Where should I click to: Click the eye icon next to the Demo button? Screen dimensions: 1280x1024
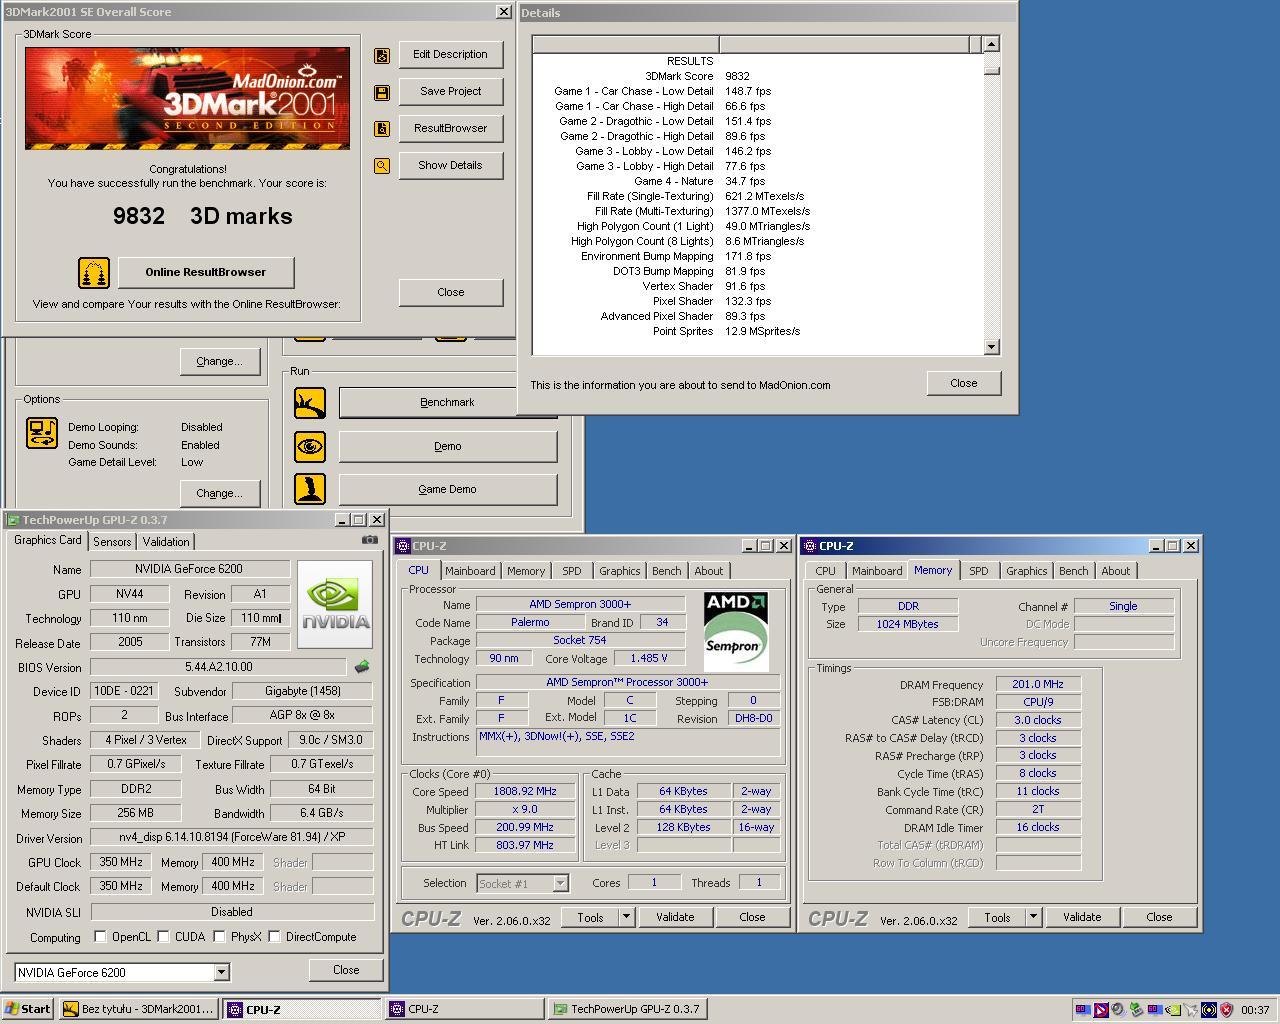point(310,446)
